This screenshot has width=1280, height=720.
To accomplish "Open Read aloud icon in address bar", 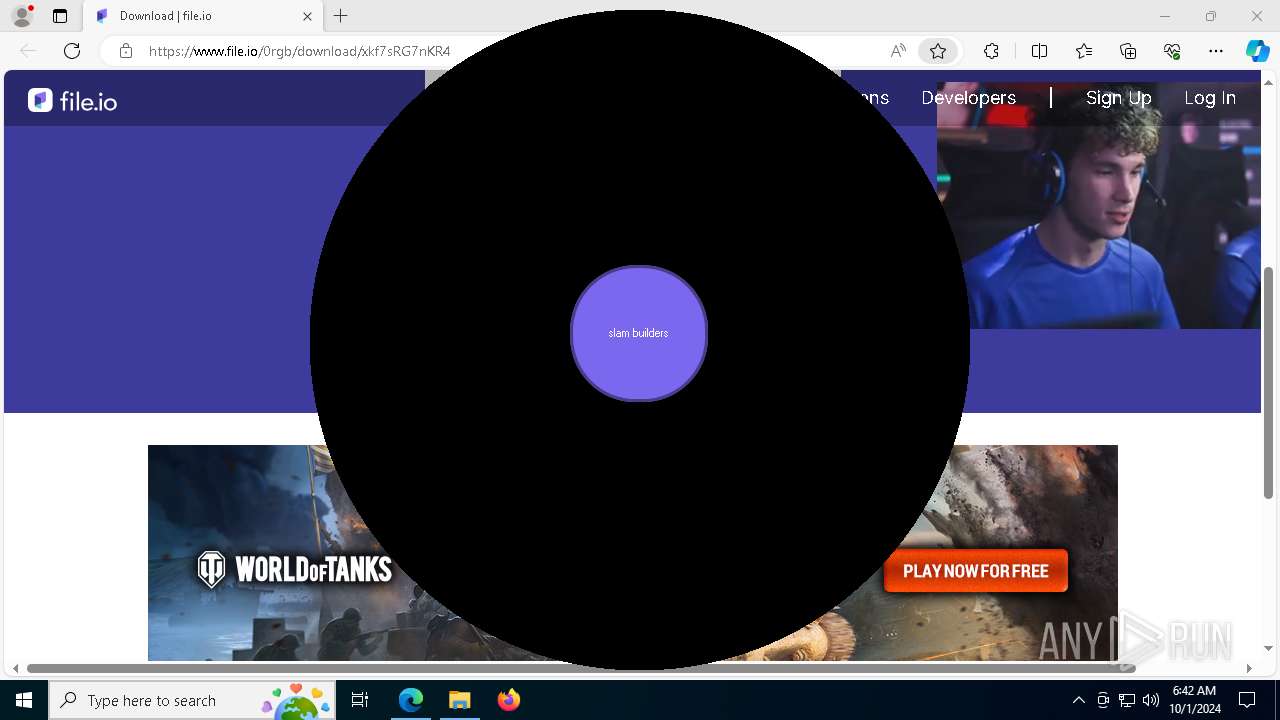I will 898,51.
